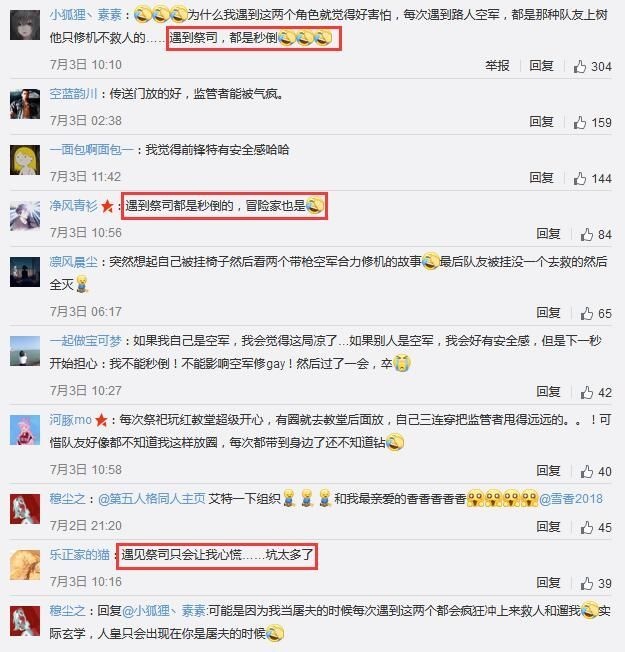Open 空蓝韵川's user profile name

(73, 94)
